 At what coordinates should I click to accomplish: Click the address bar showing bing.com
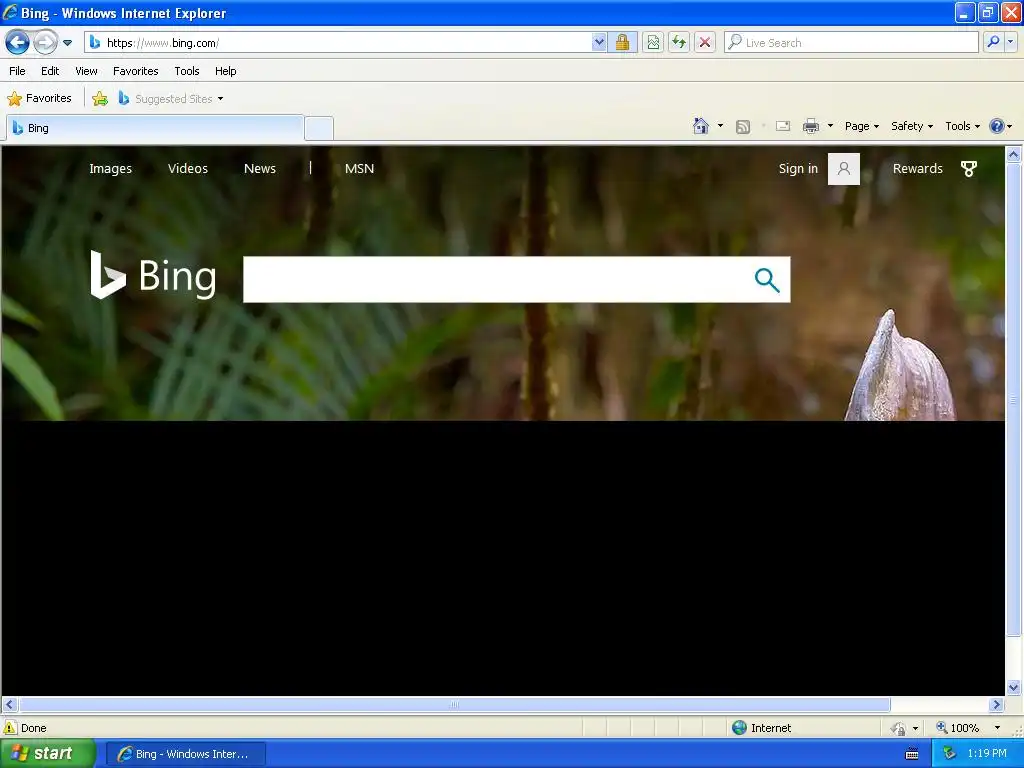click(339, 43)
